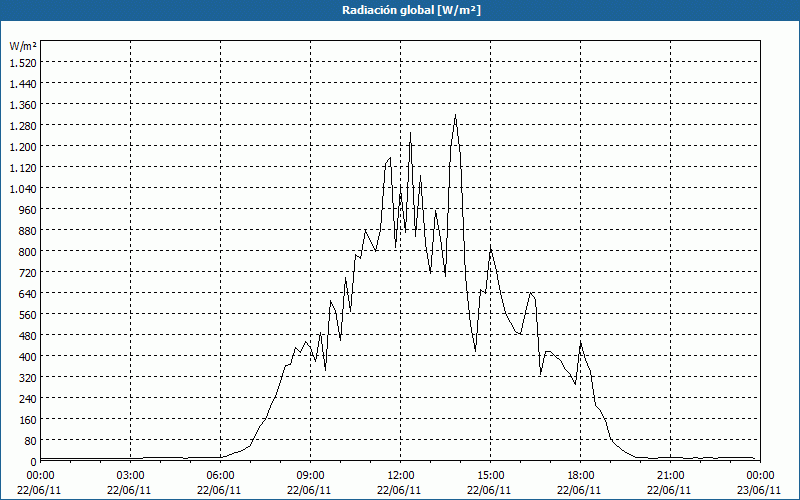This screenshot has height=500, width=800.
Task: Click the 'Radiación global [W/m²]' chart title
Action: click(411, 10)
